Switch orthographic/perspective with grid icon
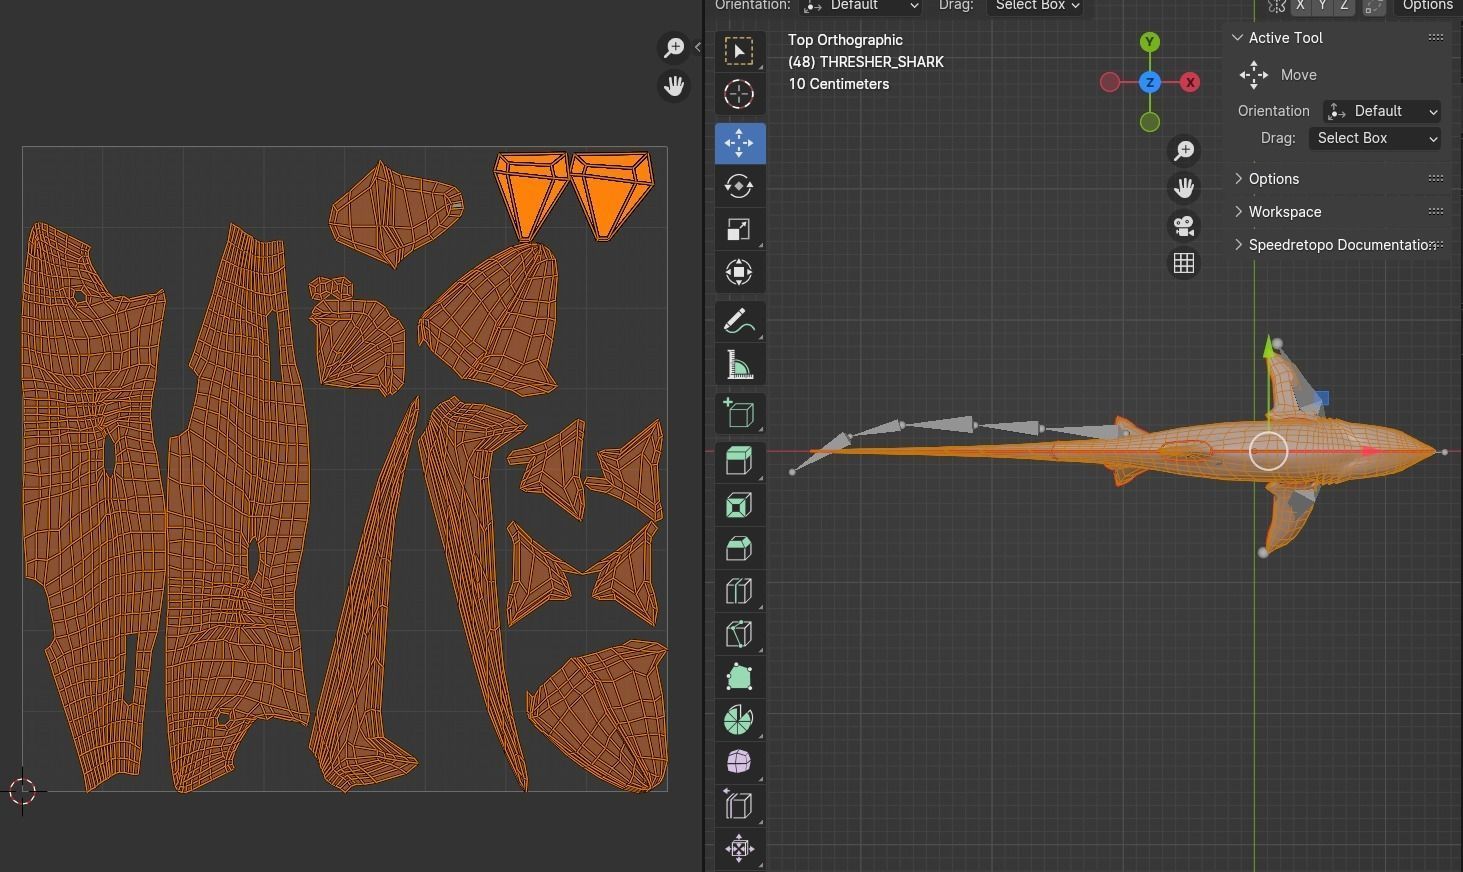This screenshot has height=872, width=1463. pyautogui.click(x=1184, y=263)
